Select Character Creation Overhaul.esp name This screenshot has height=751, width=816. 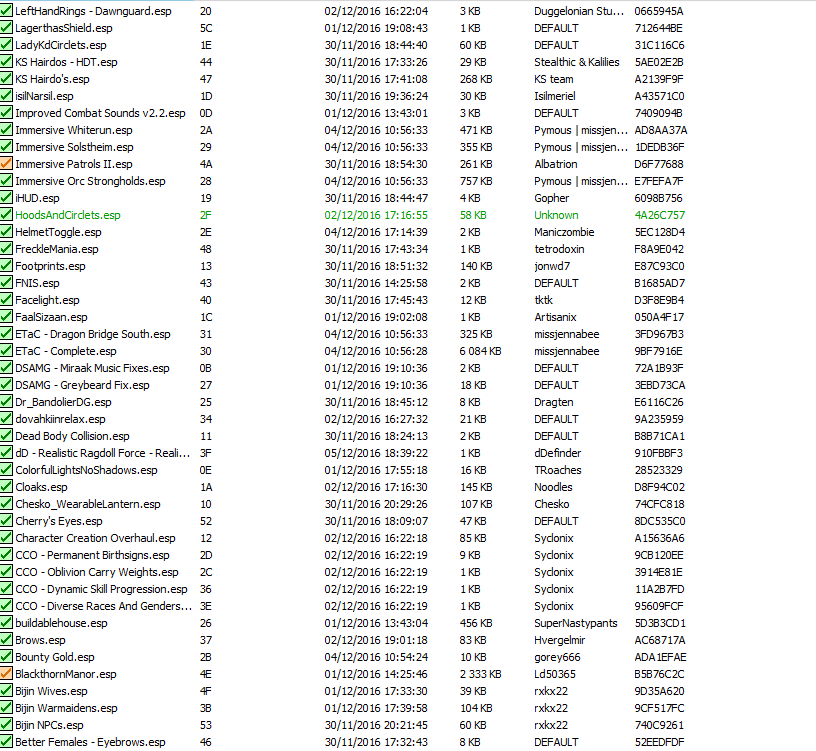[x=95, y=538]
